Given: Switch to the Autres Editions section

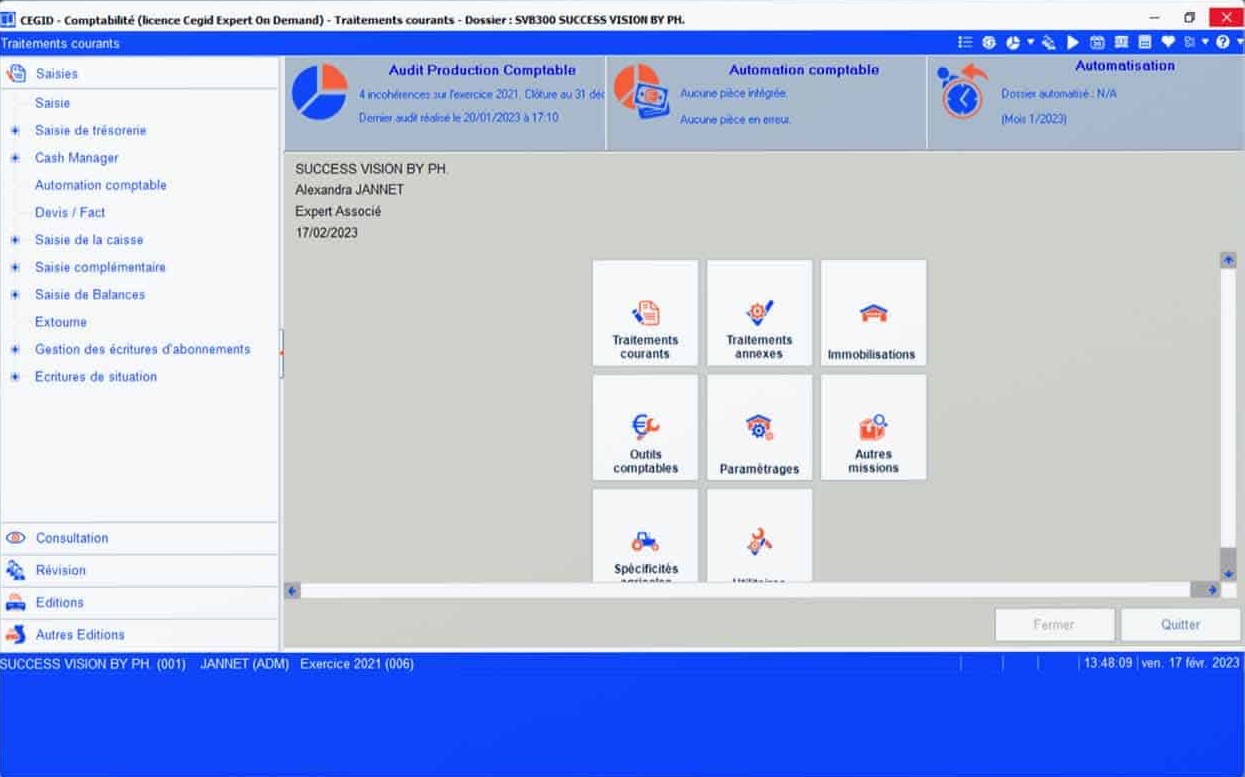Looking at the screenshot, I should tap(139, 634).
